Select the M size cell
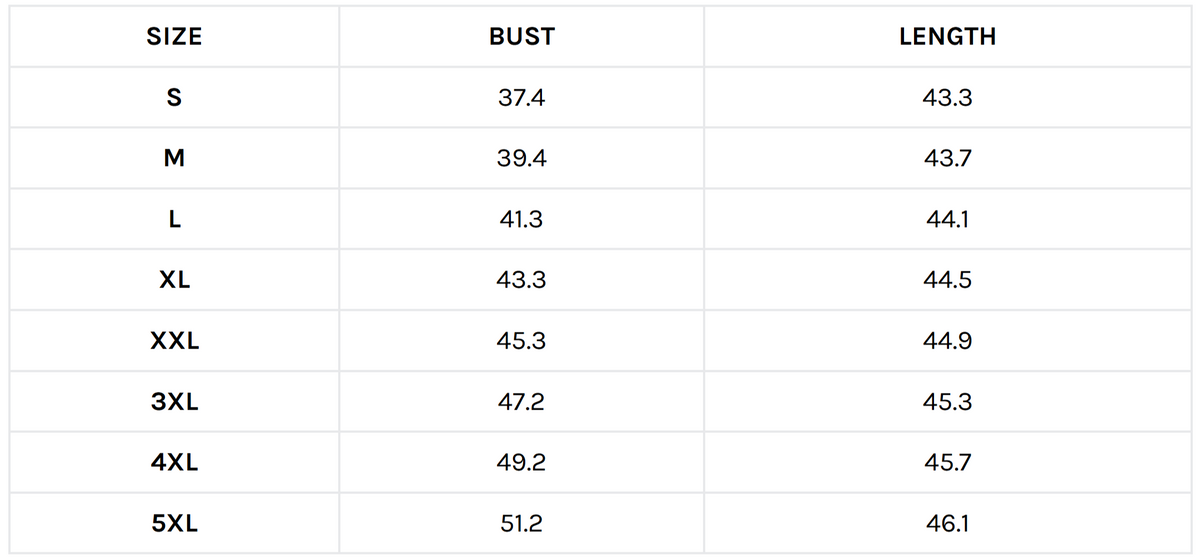The height and width of the screenshot is (559, 1200). point(174,159)
